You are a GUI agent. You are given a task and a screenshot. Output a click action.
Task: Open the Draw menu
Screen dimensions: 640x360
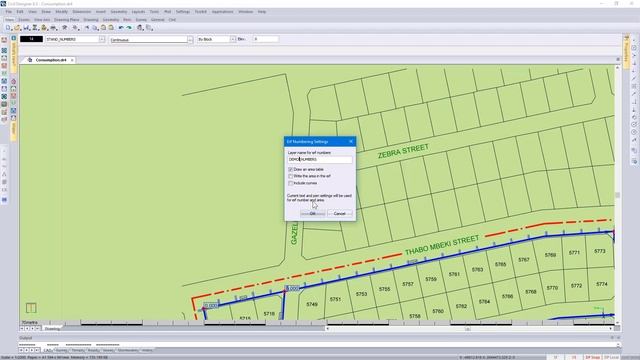46,12
